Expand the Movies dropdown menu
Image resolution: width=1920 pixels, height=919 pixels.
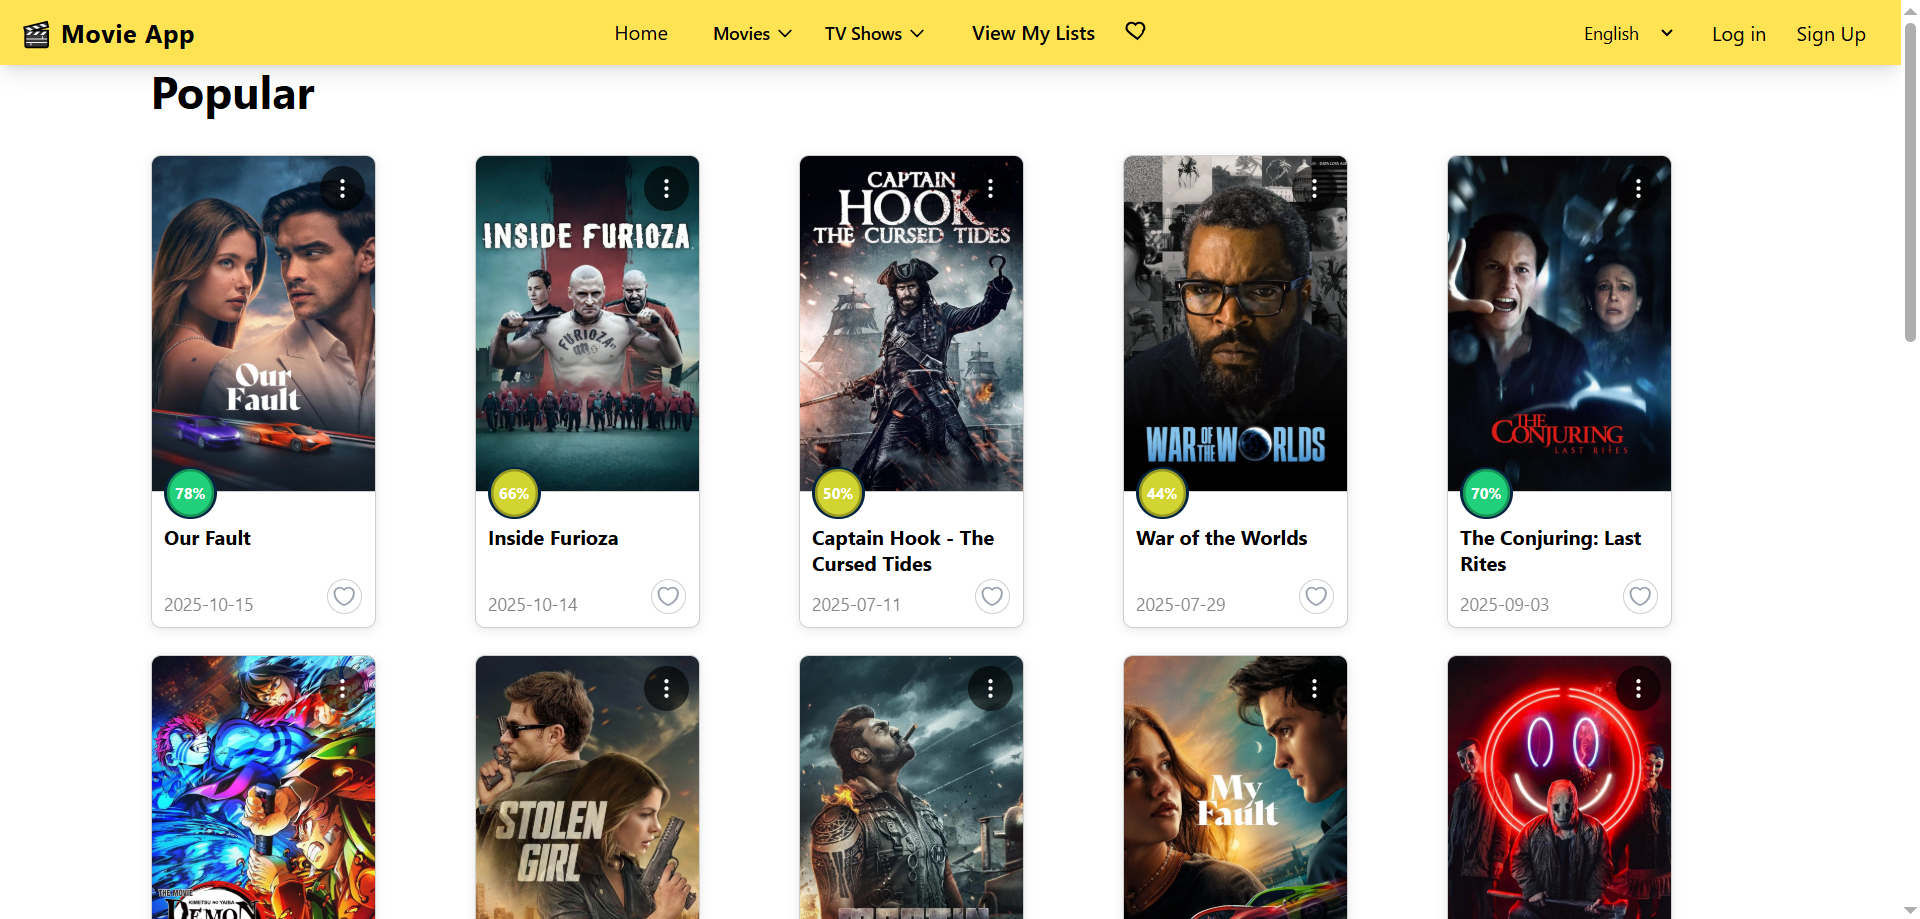752,34
